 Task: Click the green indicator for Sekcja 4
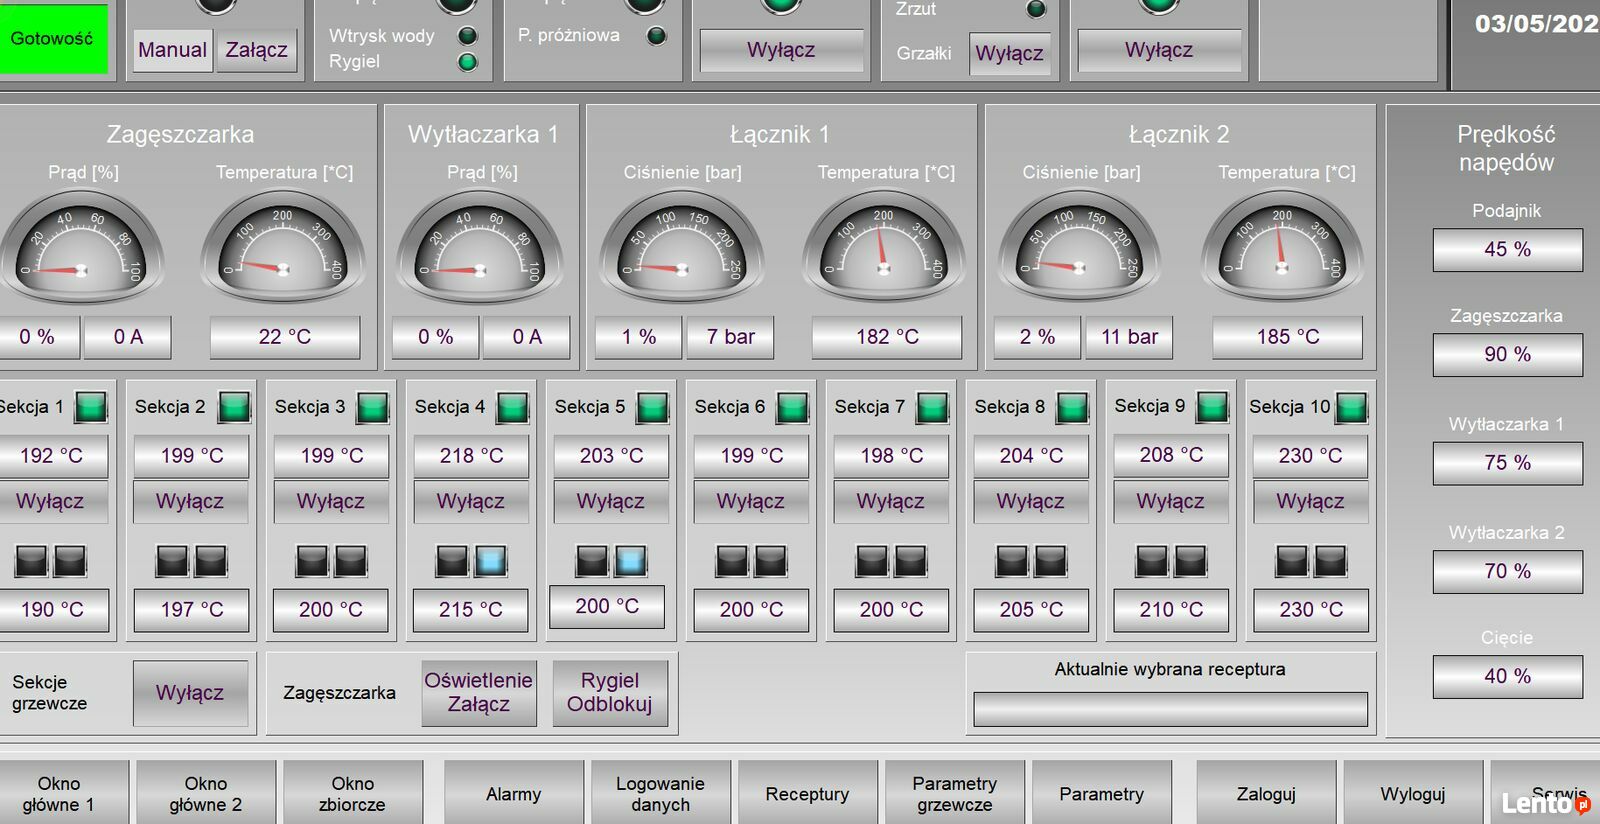pyautogui.click(x=512, y=407)
